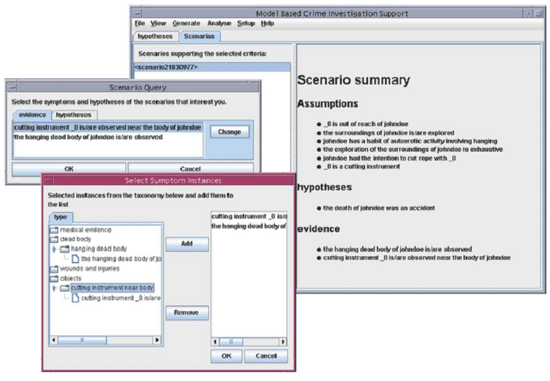
Task: Open window menu icon of main Crime Investigation window
Action: click(x=138, y=13)
